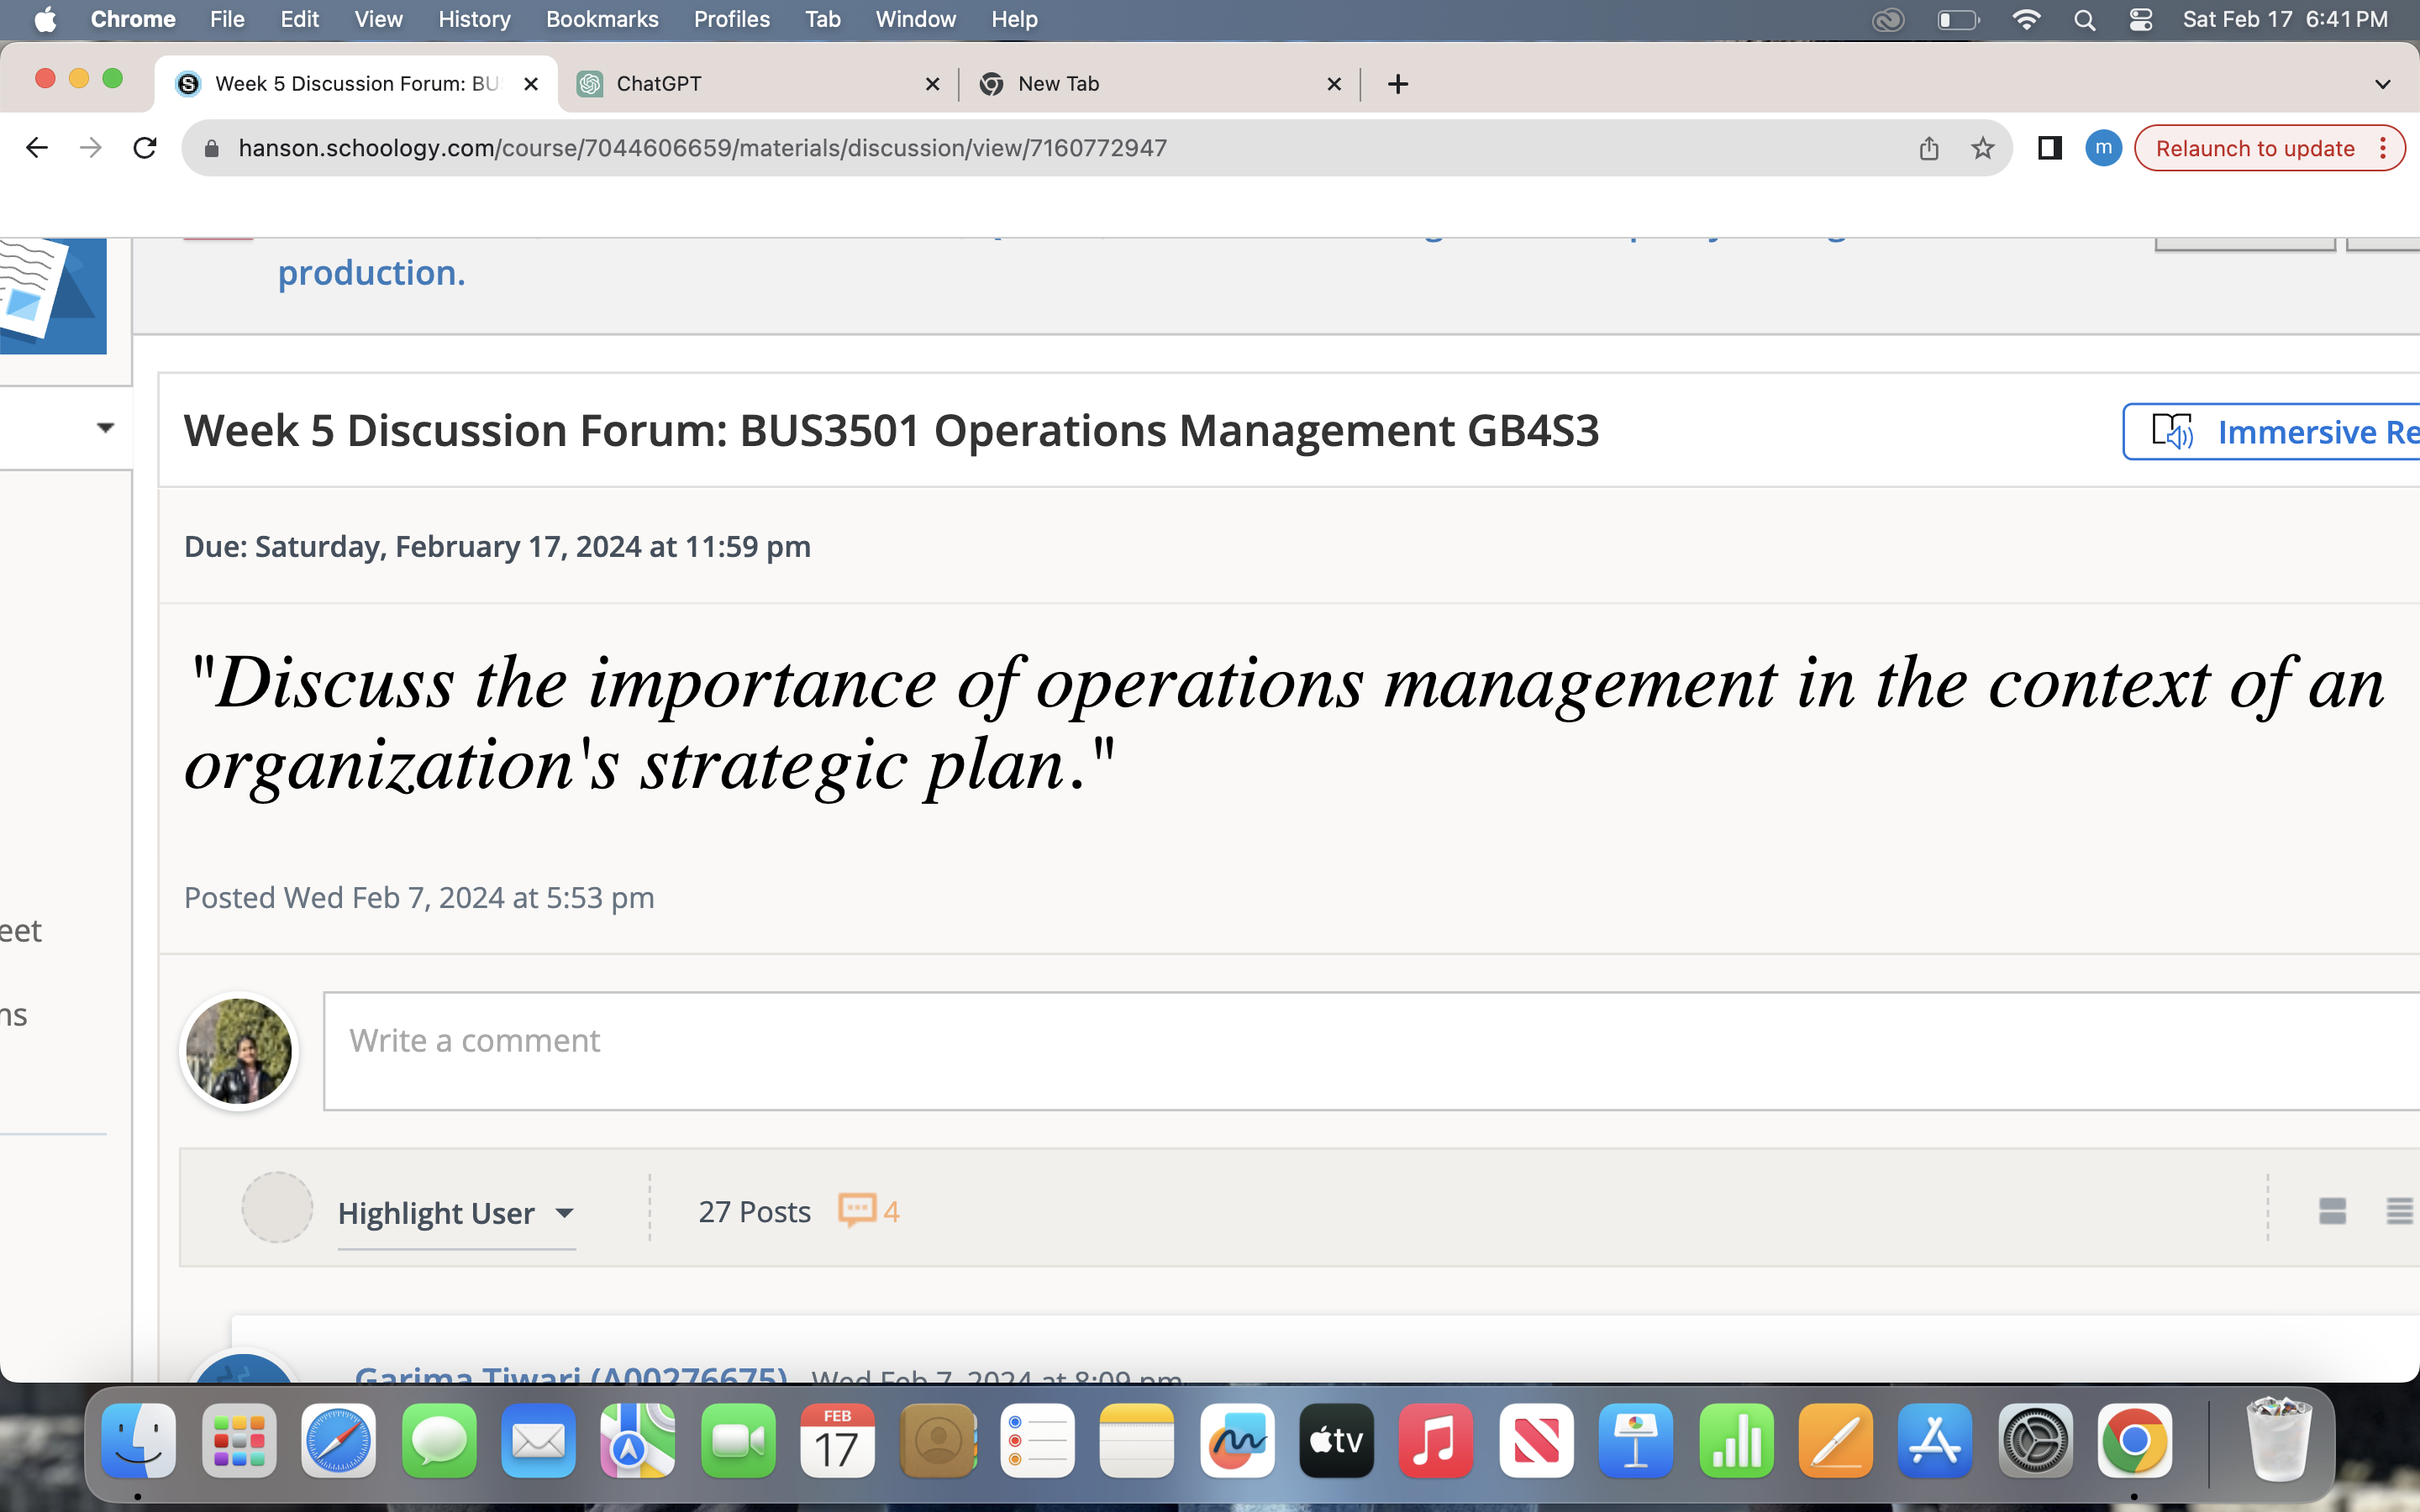Click the padlock icon in the address bar
The image size is (2420, 1512).
[x=210, y=147]
